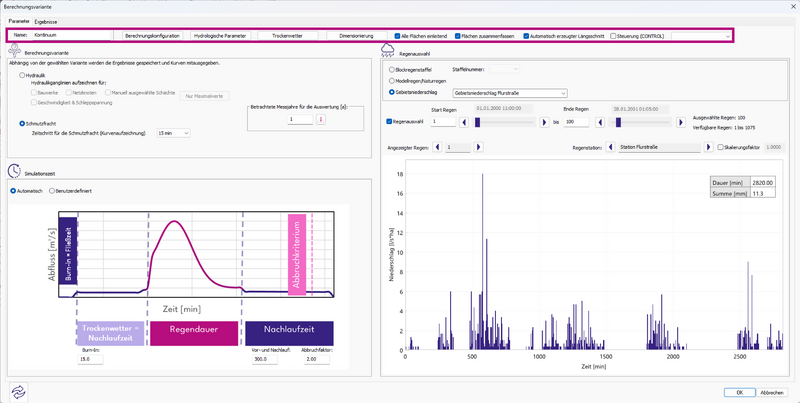Viewport: 800px width, 403px height.
Task: Select the Schmutzfracht radio option
Action: coord(22,123)
